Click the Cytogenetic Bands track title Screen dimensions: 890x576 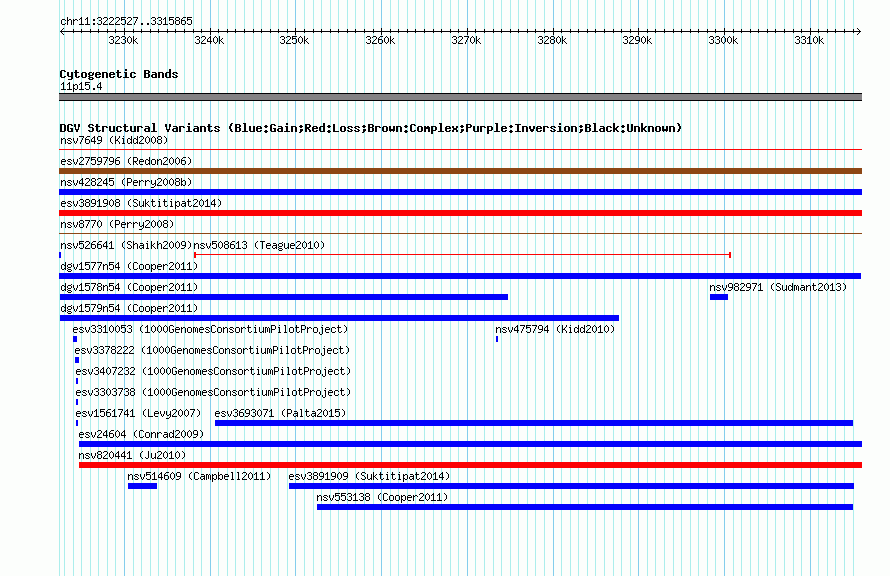tap(119, 74)
